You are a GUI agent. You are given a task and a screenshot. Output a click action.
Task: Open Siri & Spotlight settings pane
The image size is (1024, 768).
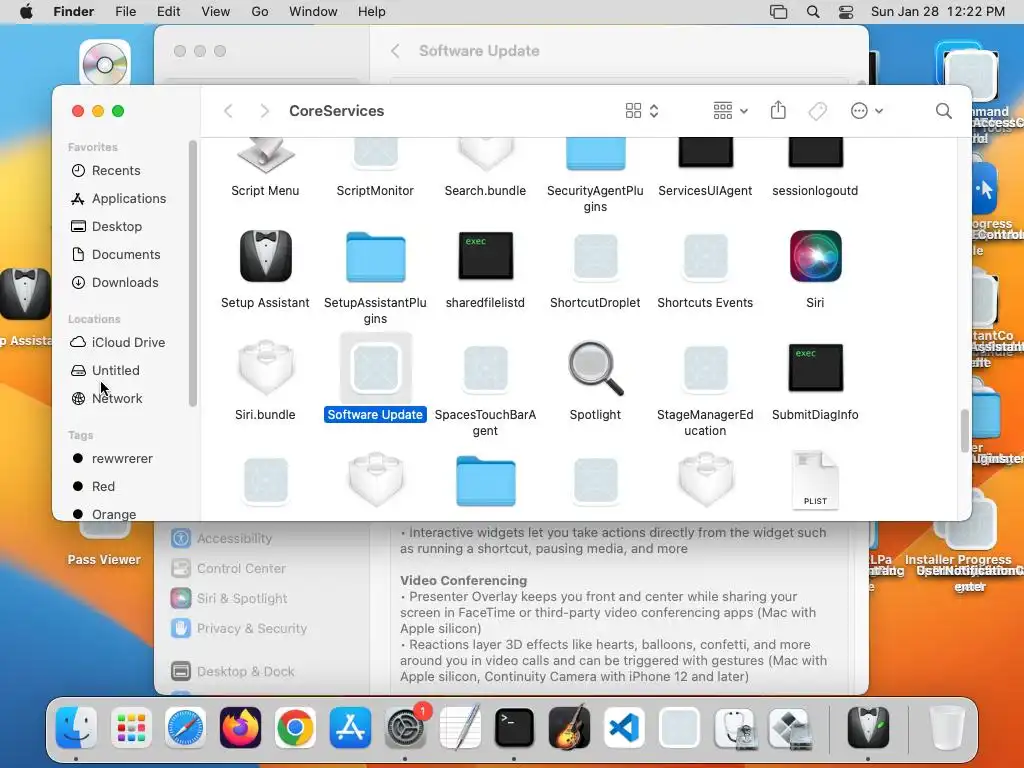point(229,598)
